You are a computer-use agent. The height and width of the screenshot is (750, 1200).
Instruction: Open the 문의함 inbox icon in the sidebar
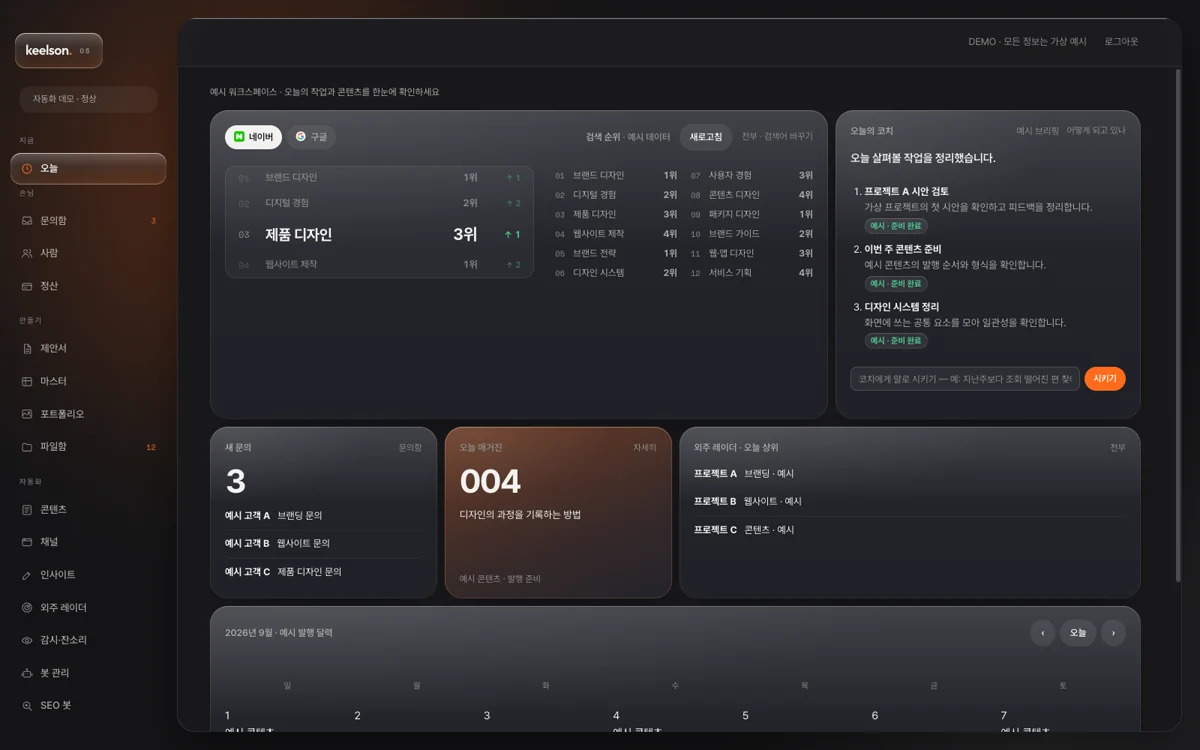click(27, 221)
